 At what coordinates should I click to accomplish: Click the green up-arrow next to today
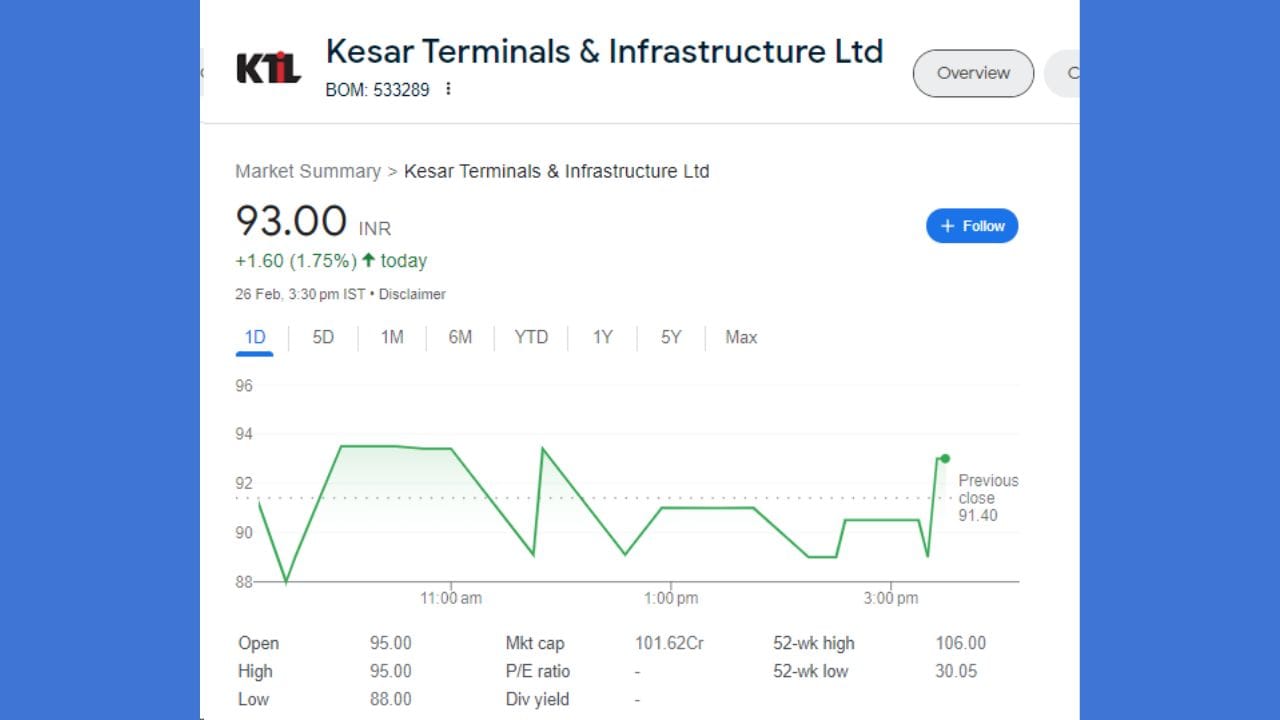click(369, 260)
